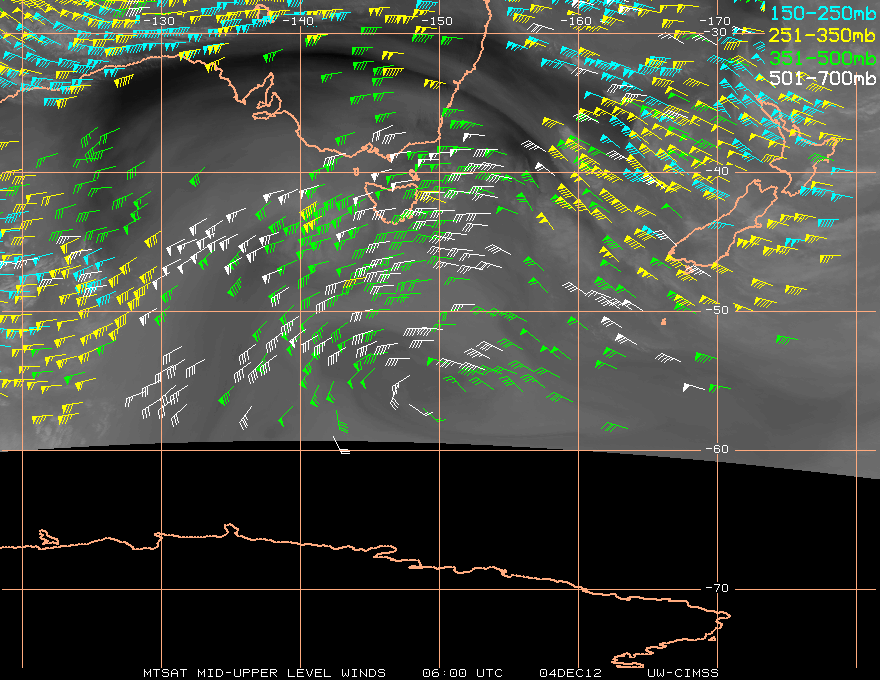The image size is (880, 680).
Task: Click the -30 latitude label
Action: coord(716,32)
